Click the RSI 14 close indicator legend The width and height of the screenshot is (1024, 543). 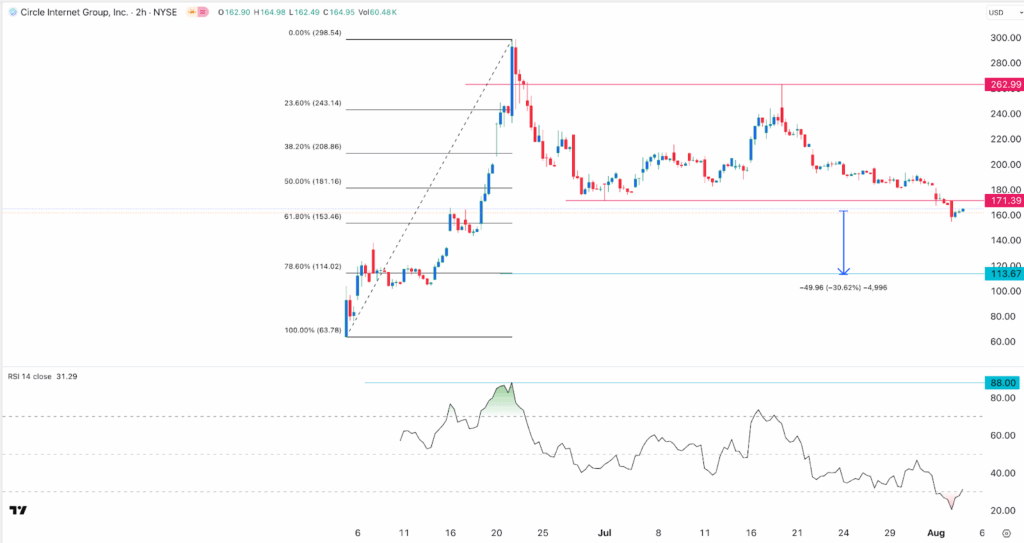[x=42, y=376]
